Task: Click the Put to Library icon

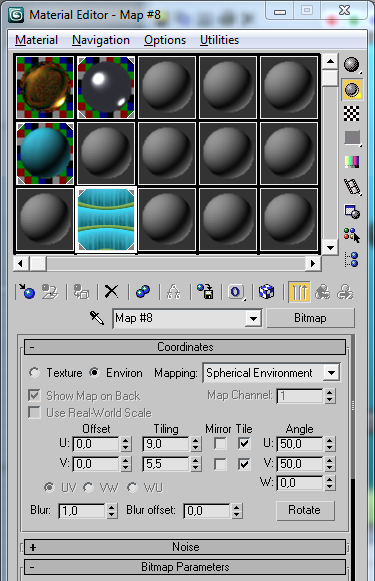Action: point(205,292)
